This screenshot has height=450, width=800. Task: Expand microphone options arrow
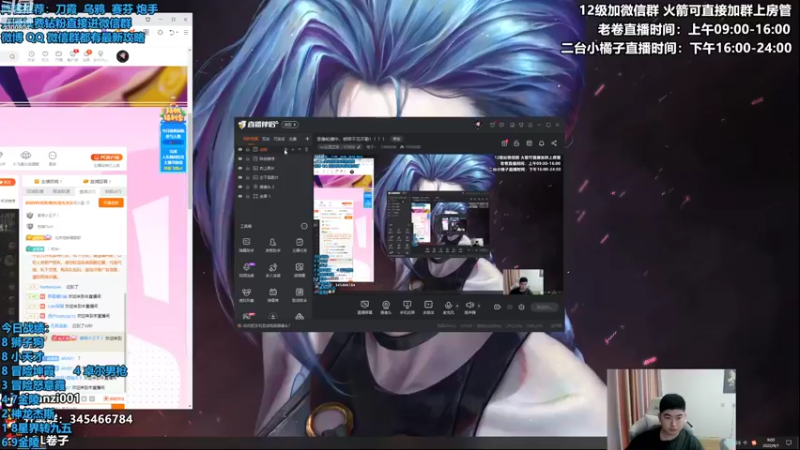click(x=457, y=306)
